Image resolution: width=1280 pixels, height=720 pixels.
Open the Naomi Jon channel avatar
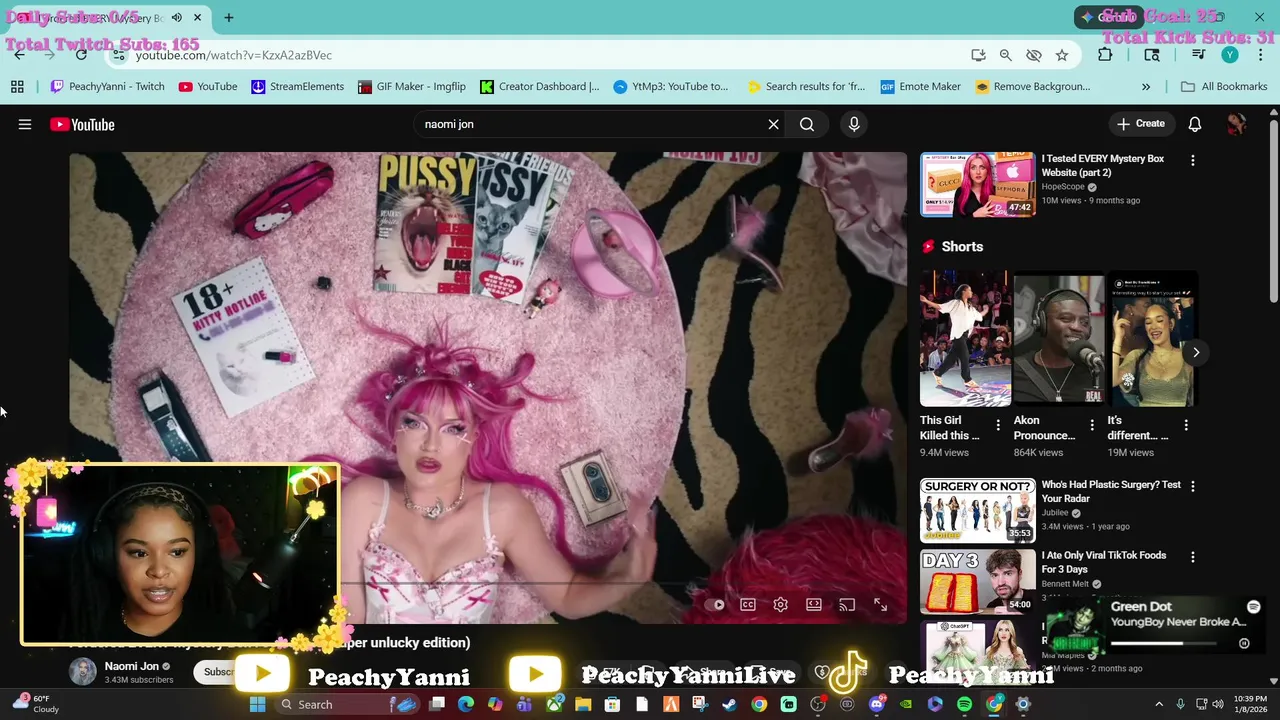(x=83, y=672)
